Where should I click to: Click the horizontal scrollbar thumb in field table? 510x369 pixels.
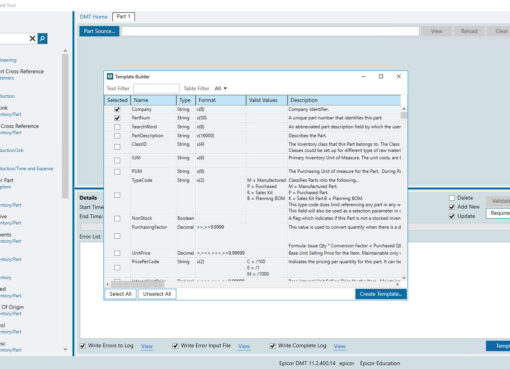coord(138,284)
